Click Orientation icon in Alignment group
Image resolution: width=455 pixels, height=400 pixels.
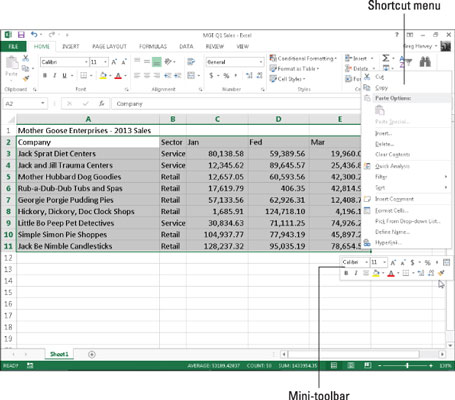click(x=168, y=61)
